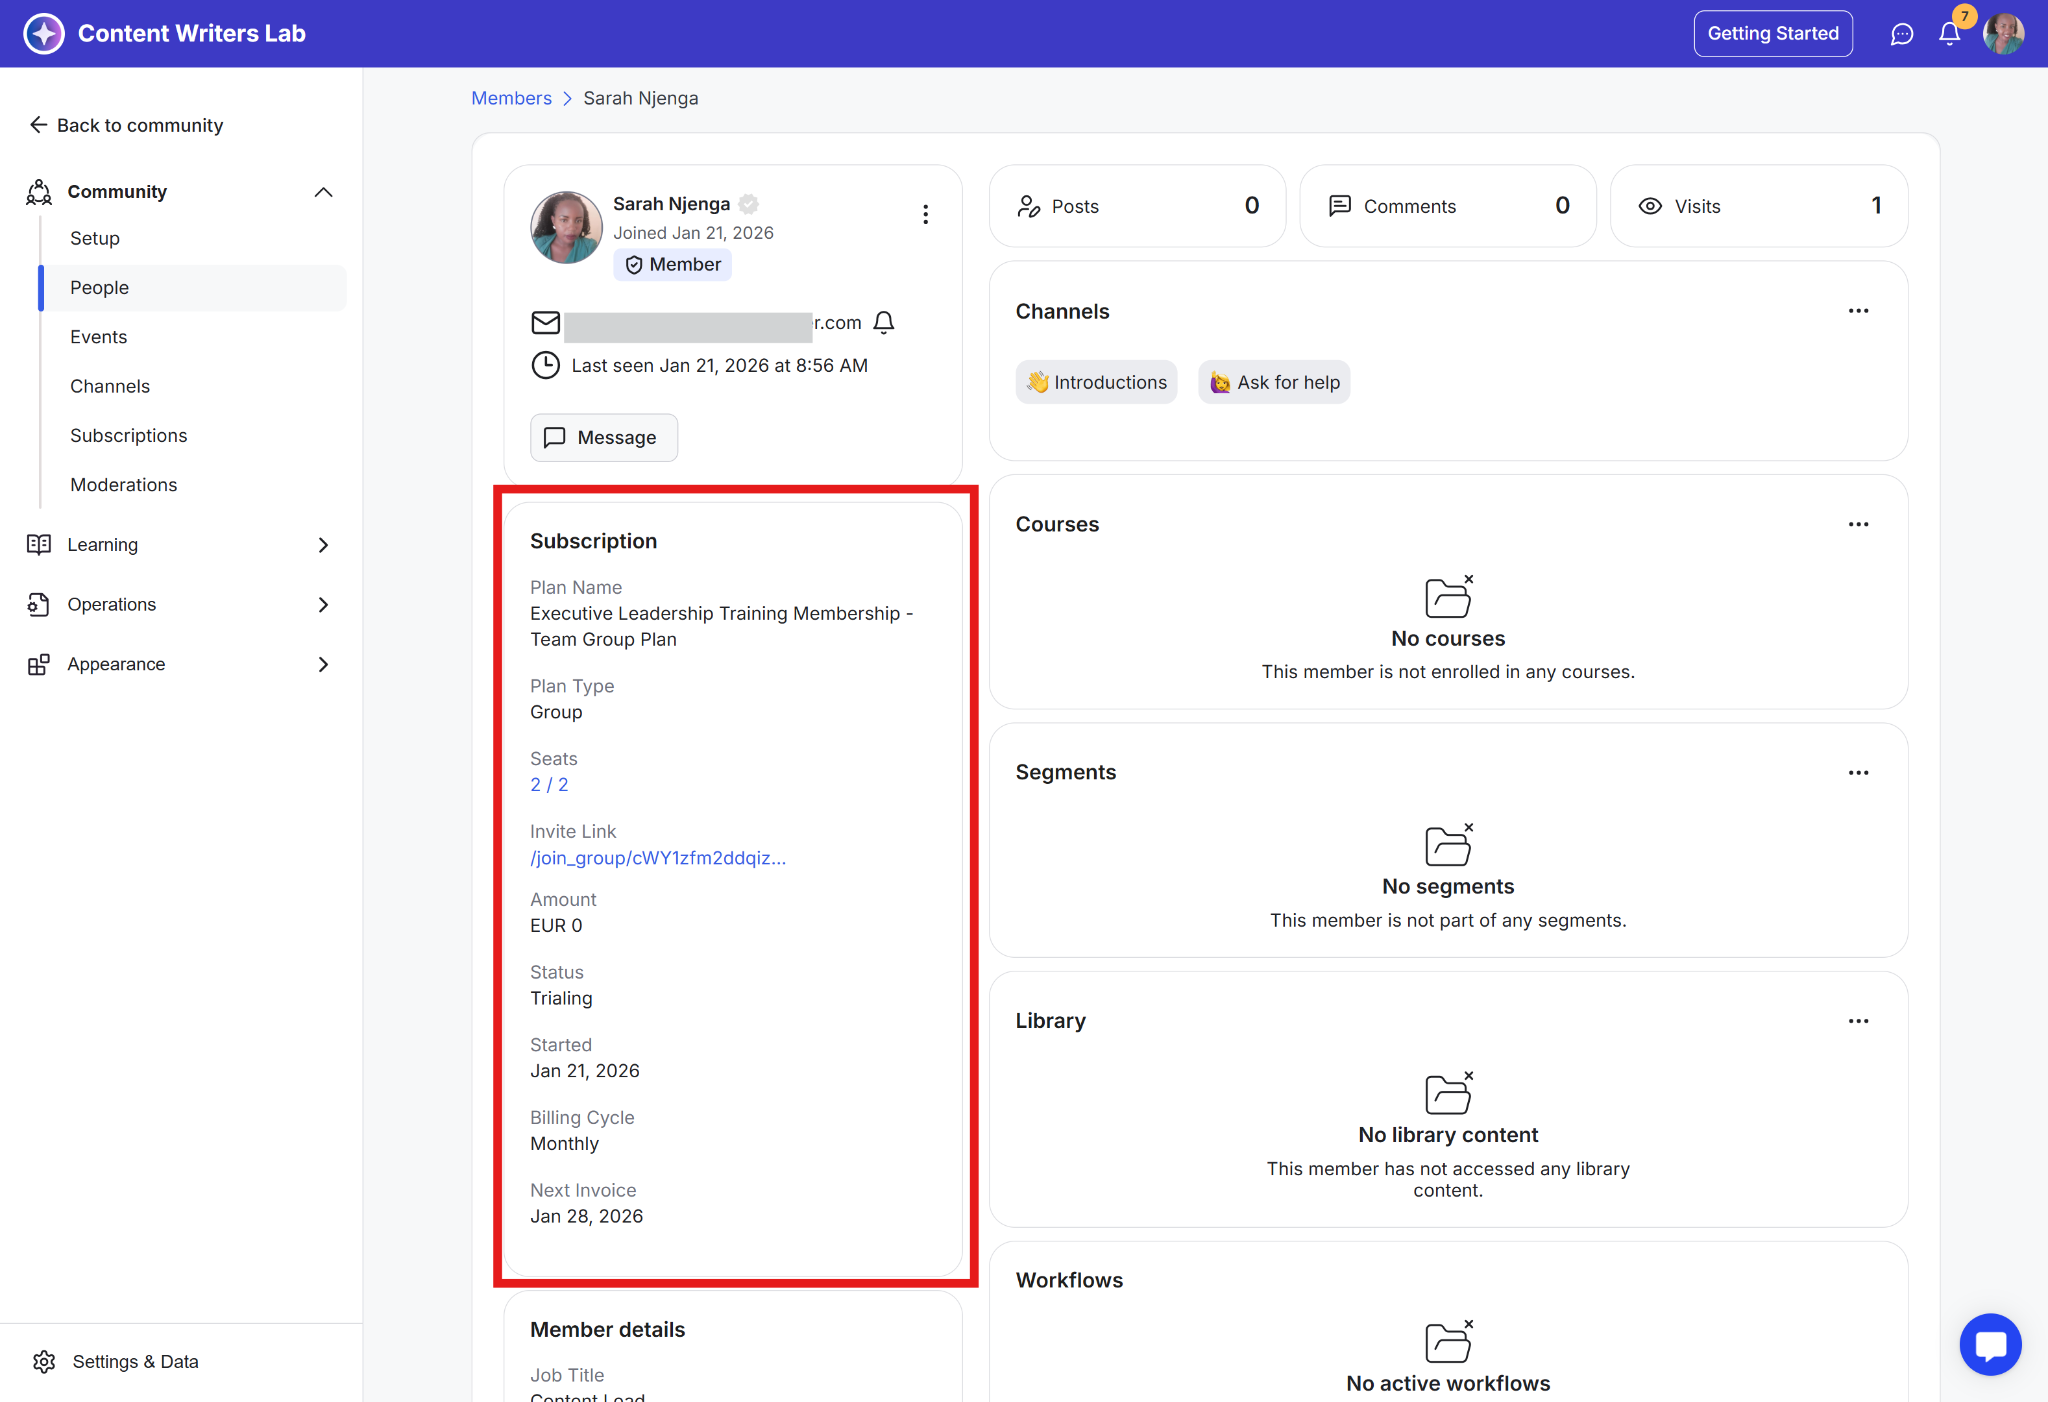Image resolution: width=2048 pixels, height=1402 pixels.
Task: Click the bell icon beside email
Action: coord(883,322)
